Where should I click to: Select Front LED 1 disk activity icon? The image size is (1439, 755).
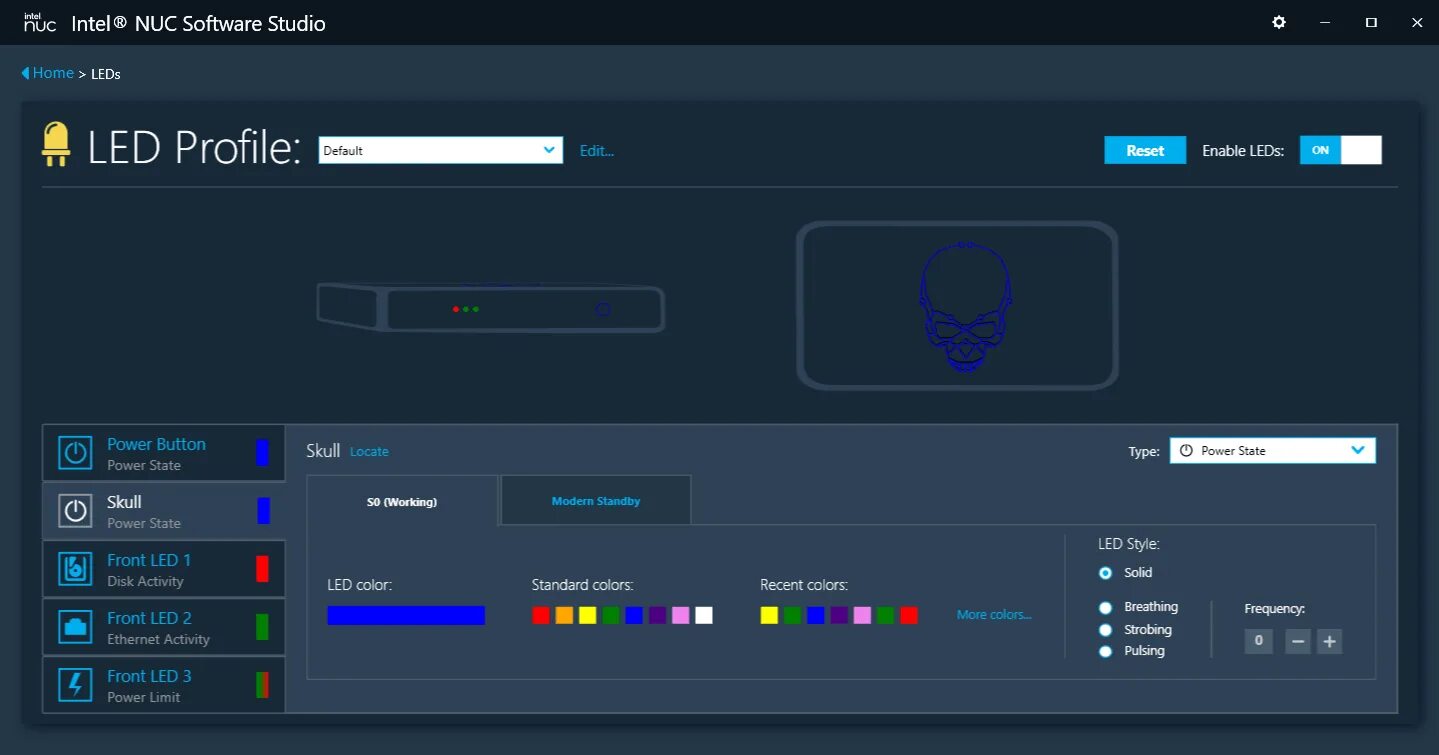[75, 569]
